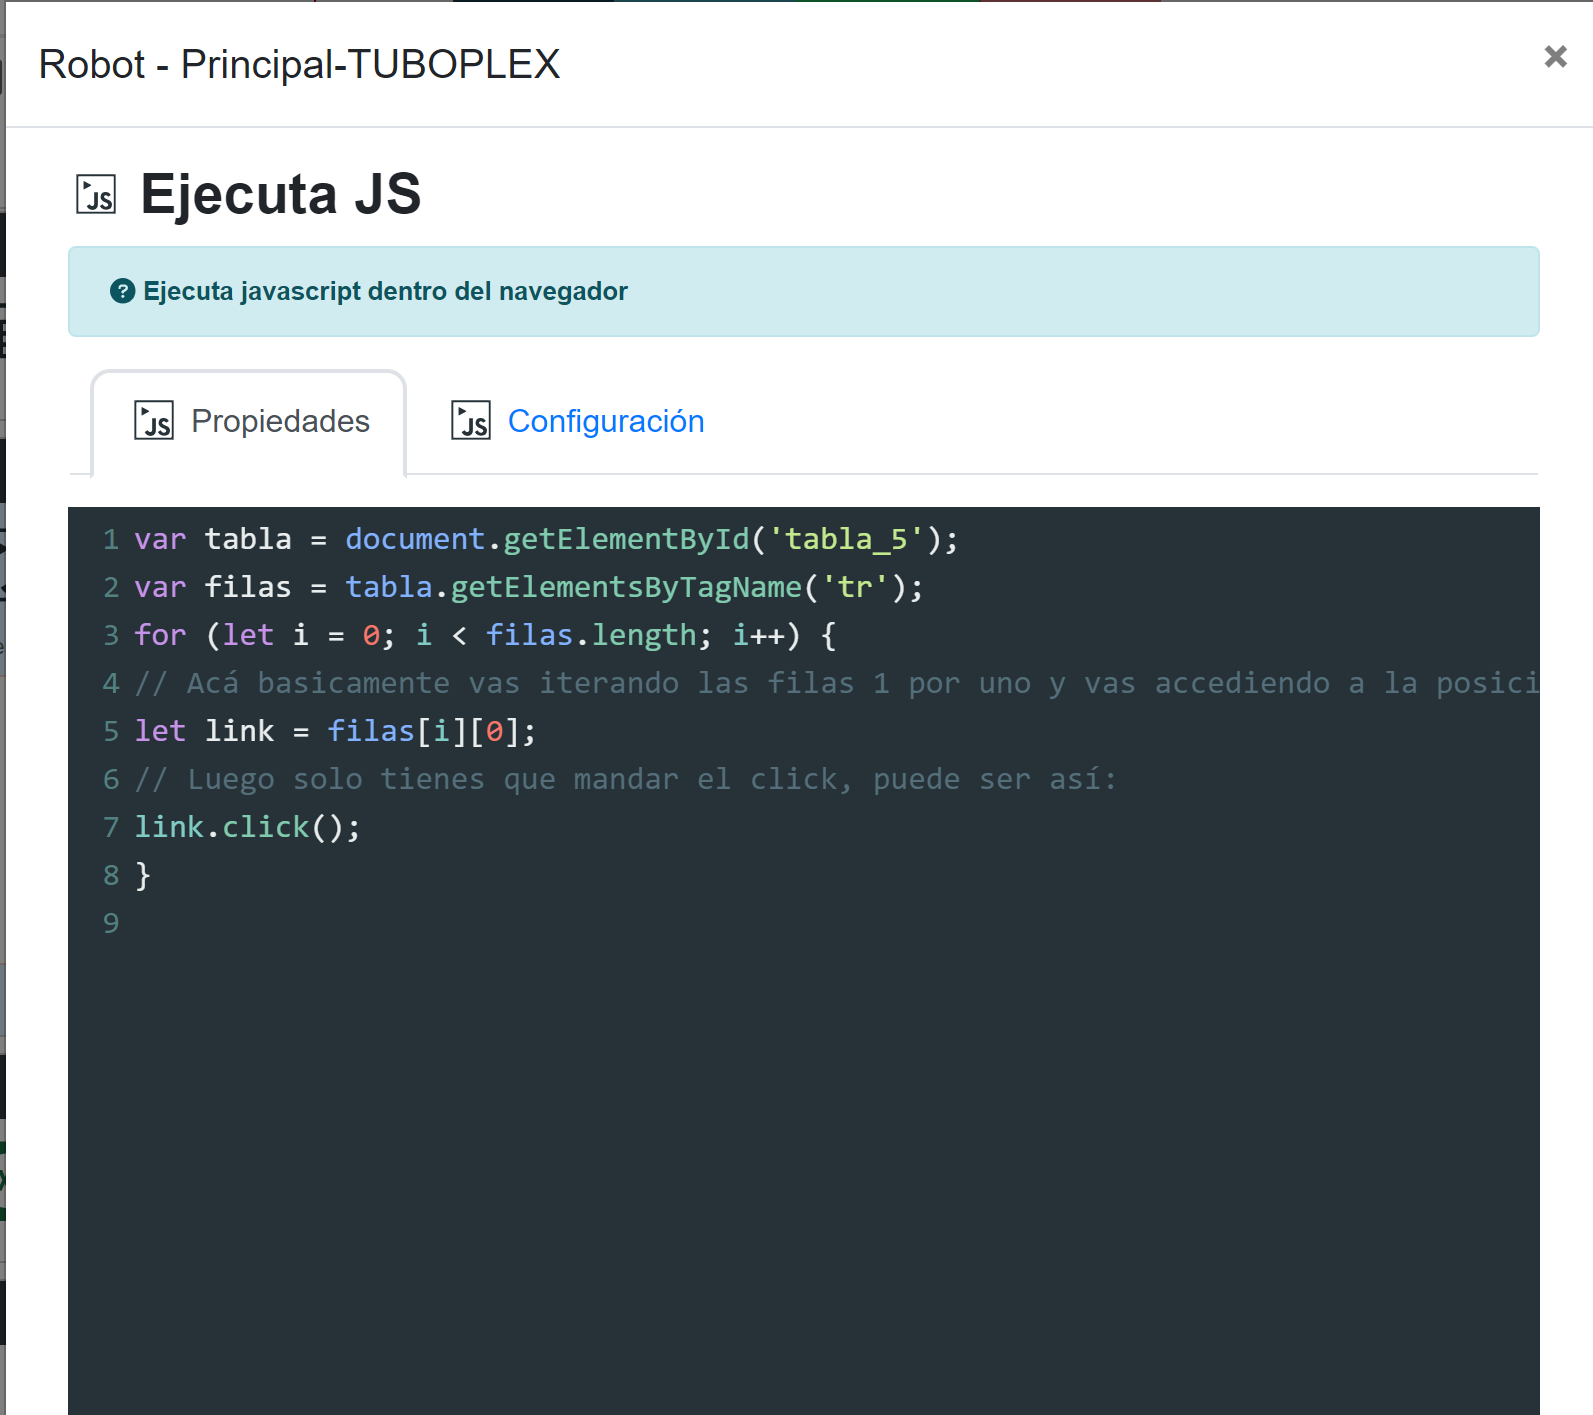This screenshot has height=1415, width=1593.
Task: Switch to the Configuración tab
Action: tap(605, 421)
